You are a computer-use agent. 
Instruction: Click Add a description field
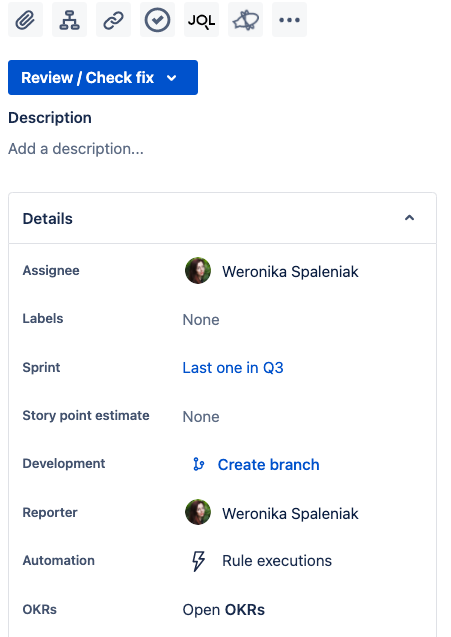76,149
